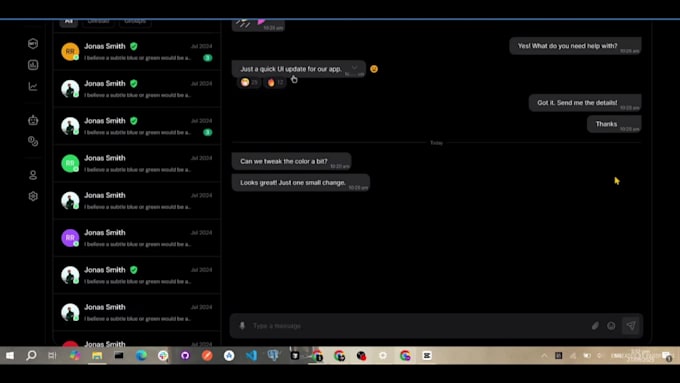680x383 pixels.
Task: Click the fire emoji reaction chip
Action: [275, 82]
